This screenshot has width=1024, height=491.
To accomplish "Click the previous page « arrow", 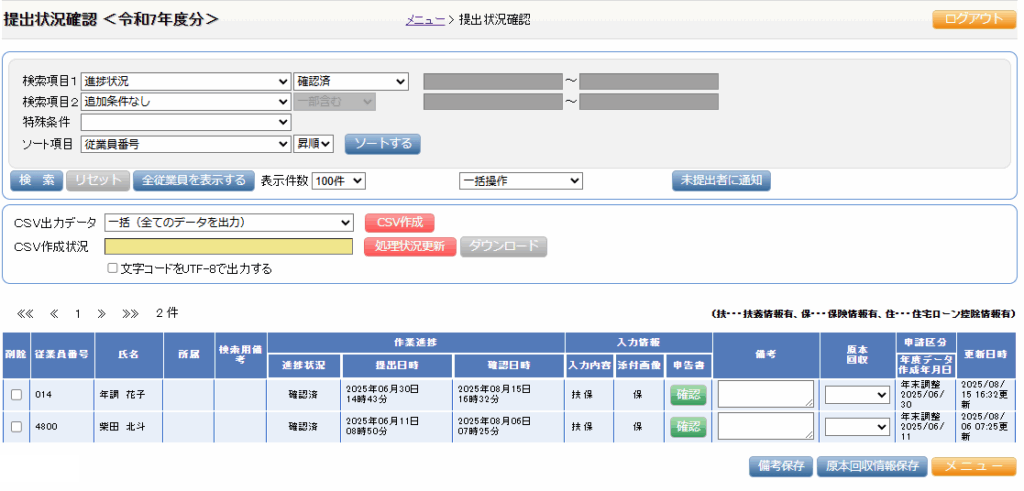I will point(54,314).
